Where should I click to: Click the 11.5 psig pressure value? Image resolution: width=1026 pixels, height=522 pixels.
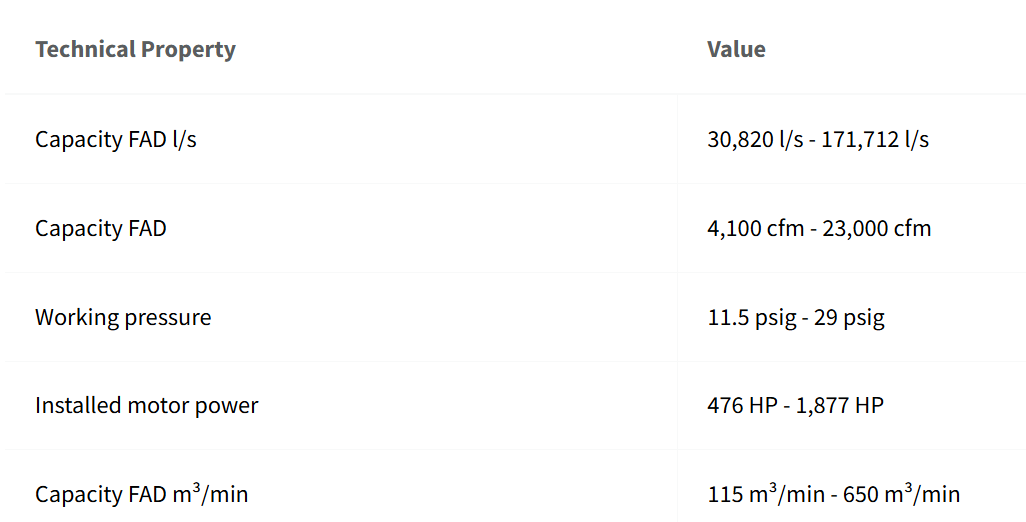pos(749,317)
